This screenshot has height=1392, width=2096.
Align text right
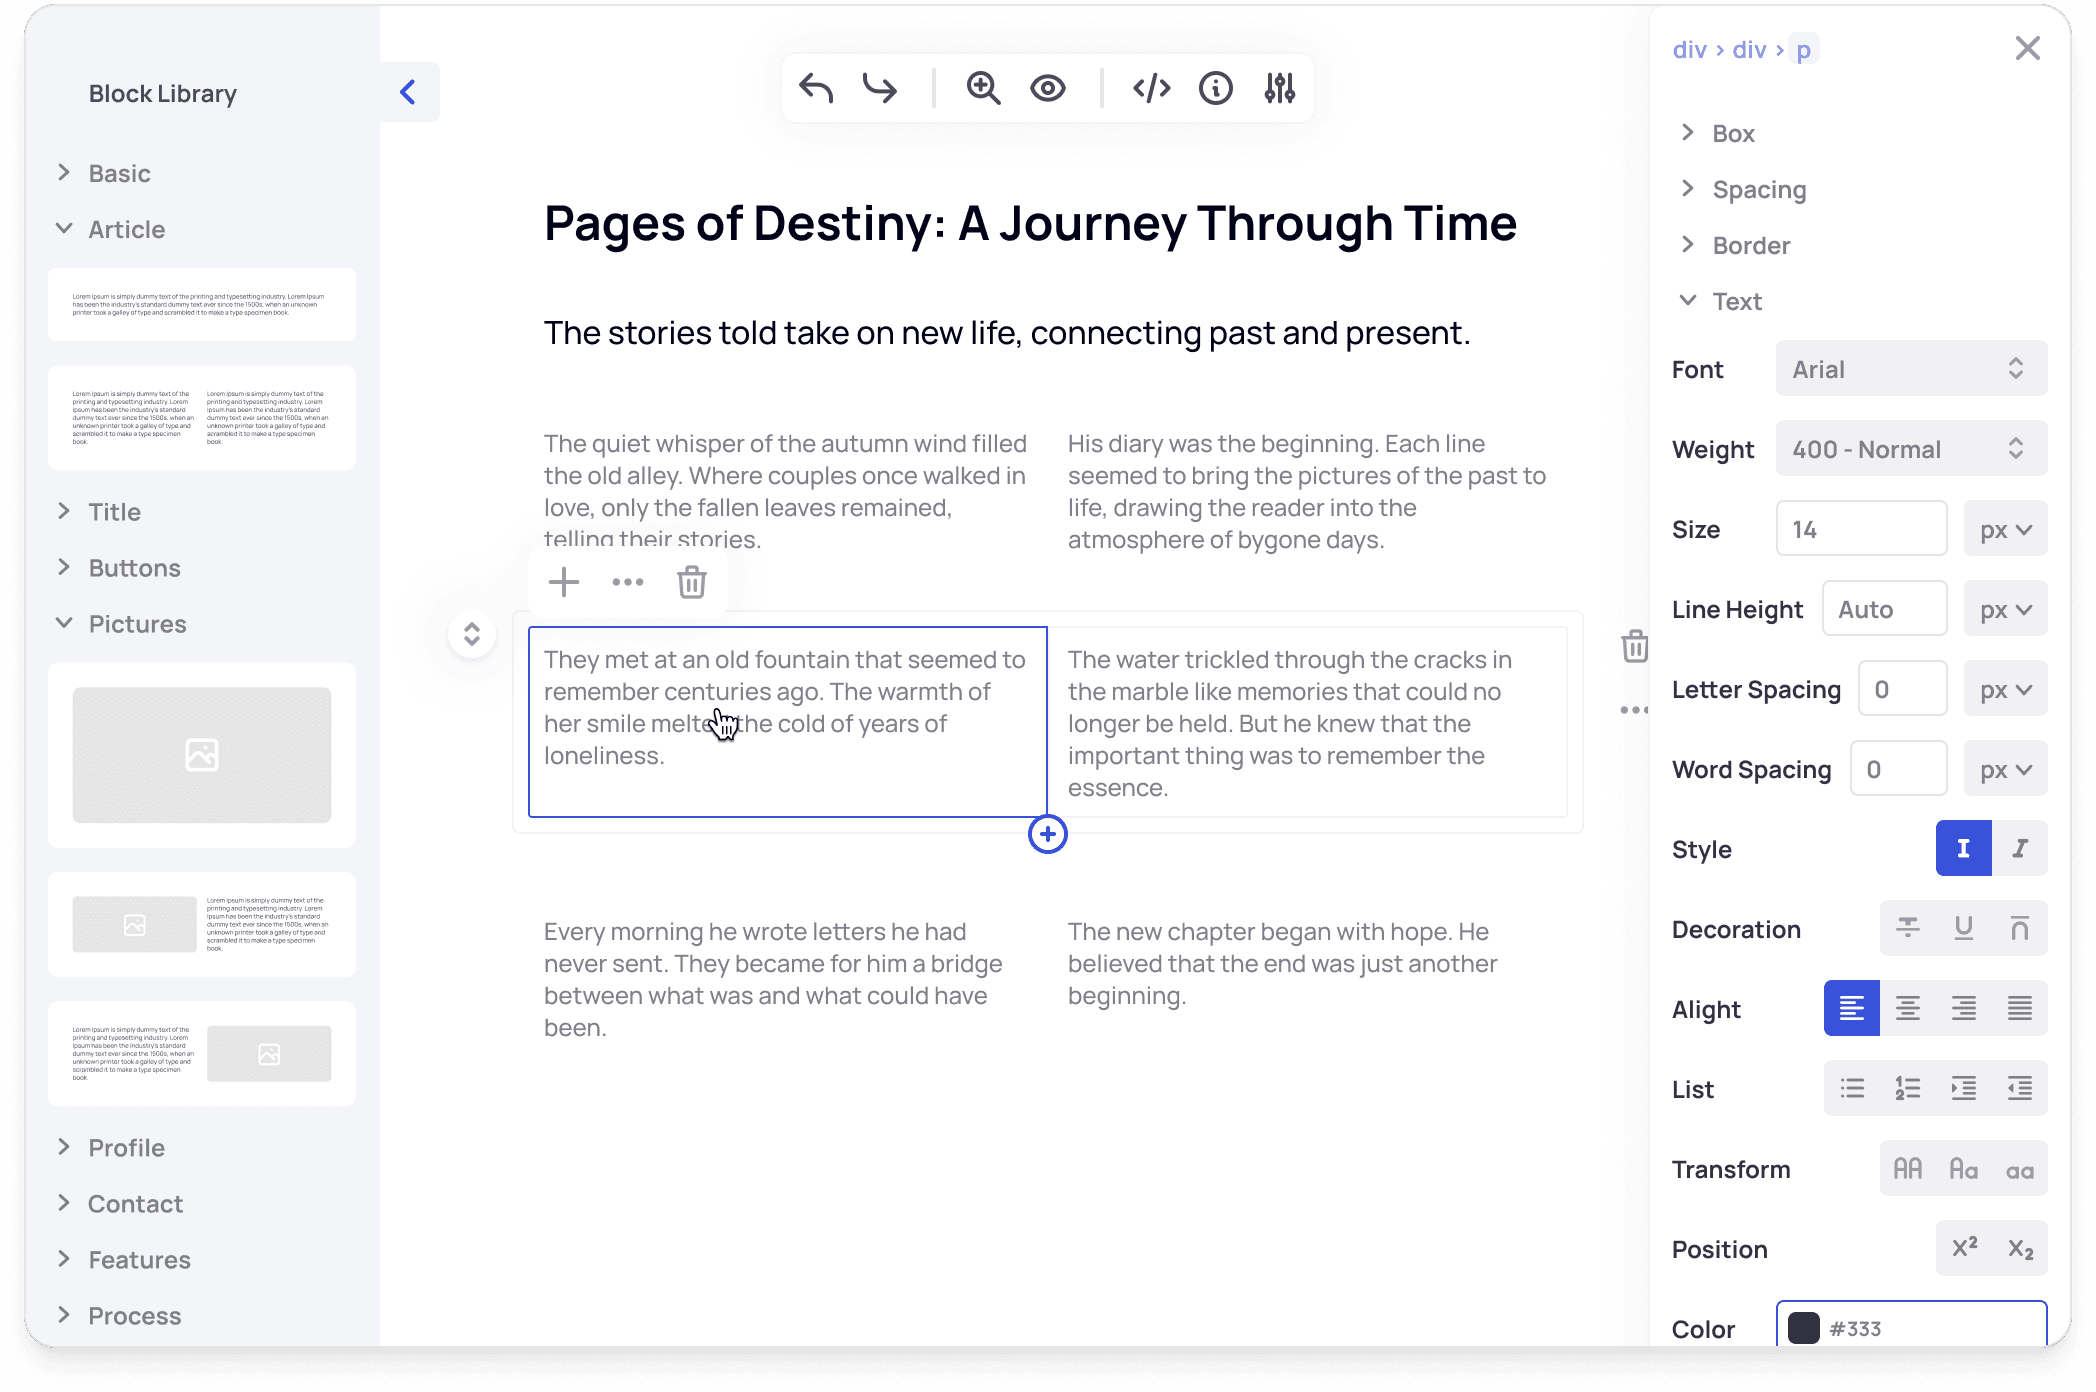pos(1964,1008)
